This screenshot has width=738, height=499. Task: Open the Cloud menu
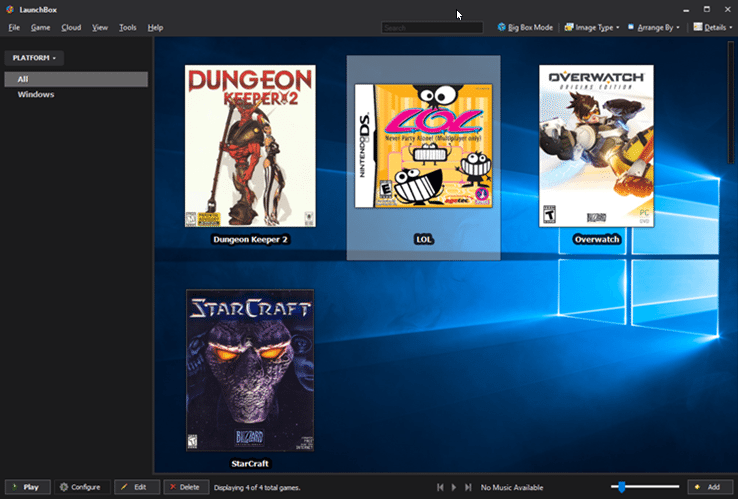coord(71,27)
